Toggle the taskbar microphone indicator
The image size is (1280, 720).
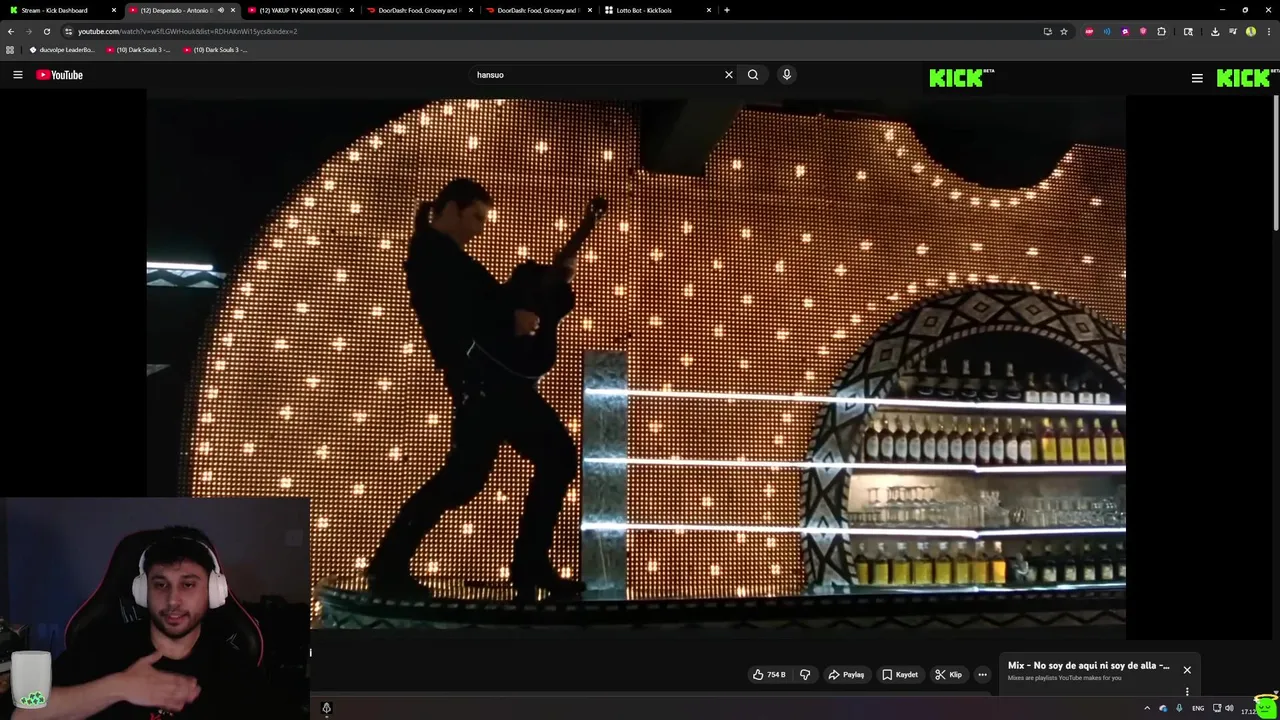point(1179,708)
